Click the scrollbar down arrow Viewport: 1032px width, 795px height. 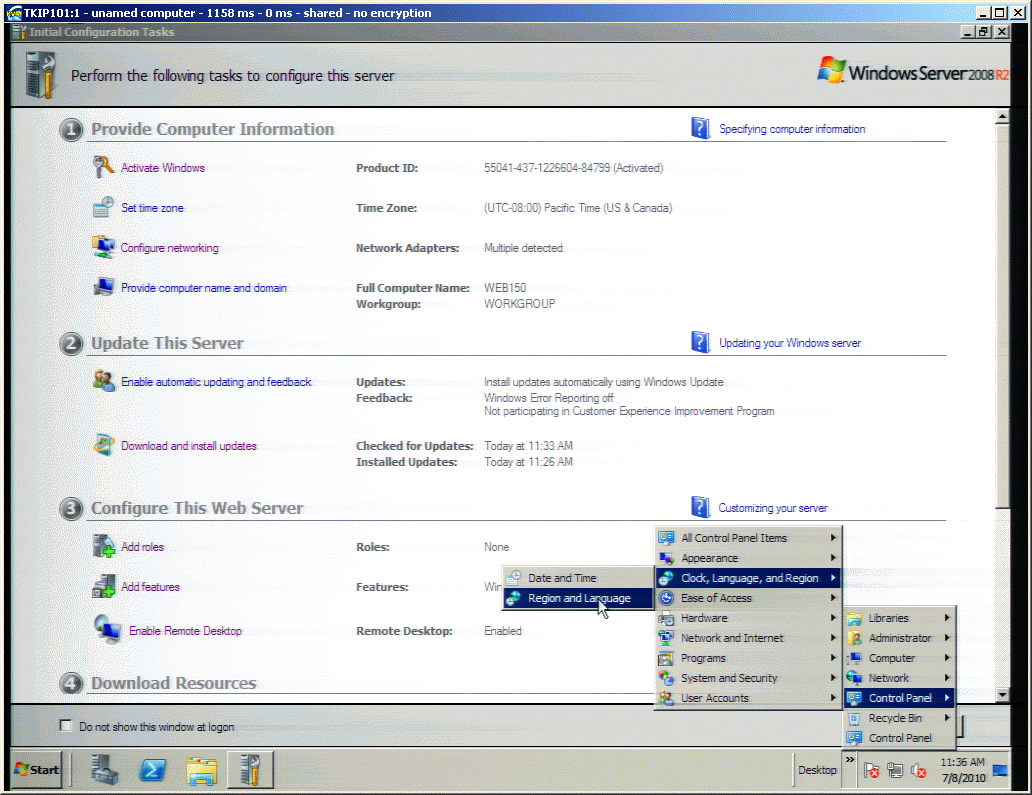click(x=1002, y=694)
